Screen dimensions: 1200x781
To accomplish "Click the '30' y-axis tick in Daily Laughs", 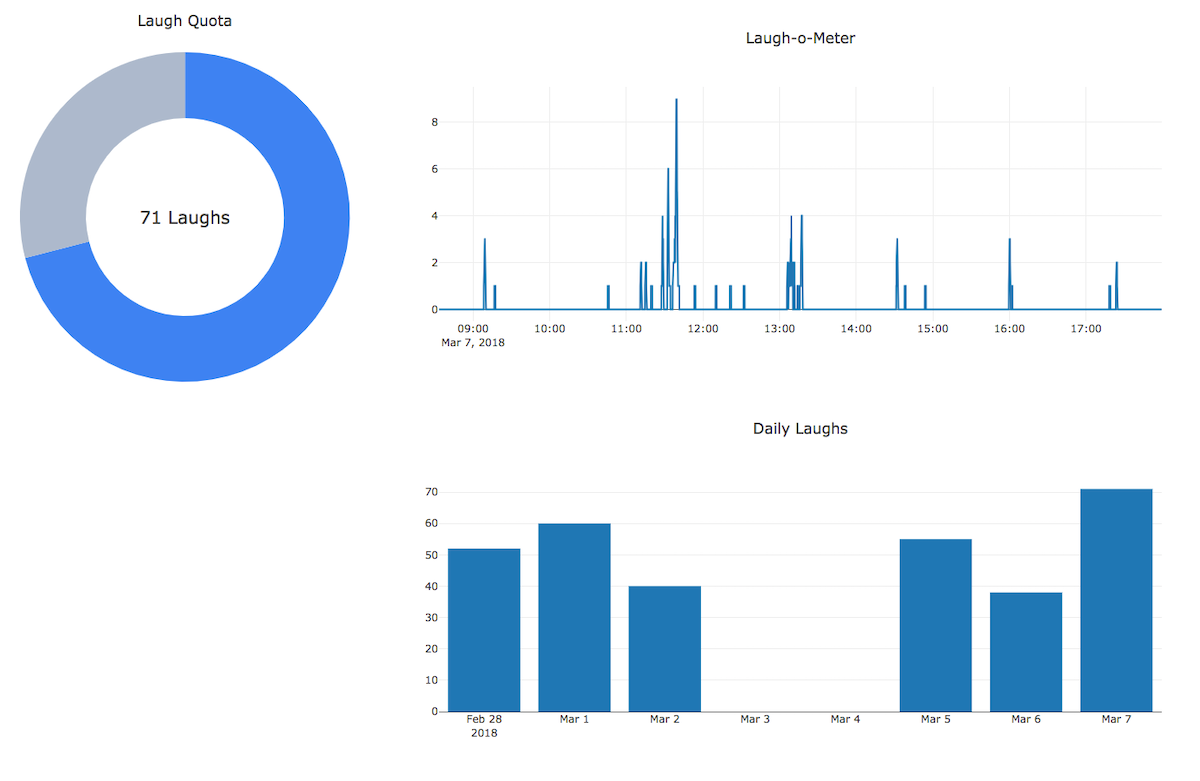I will (x=432, y=618).
